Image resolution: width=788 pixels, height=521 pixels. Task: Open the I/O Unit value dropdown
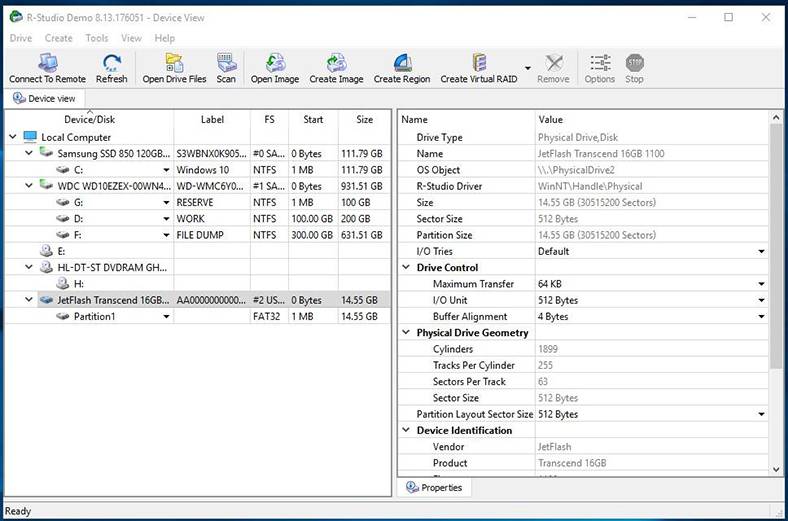coord(761,300)
